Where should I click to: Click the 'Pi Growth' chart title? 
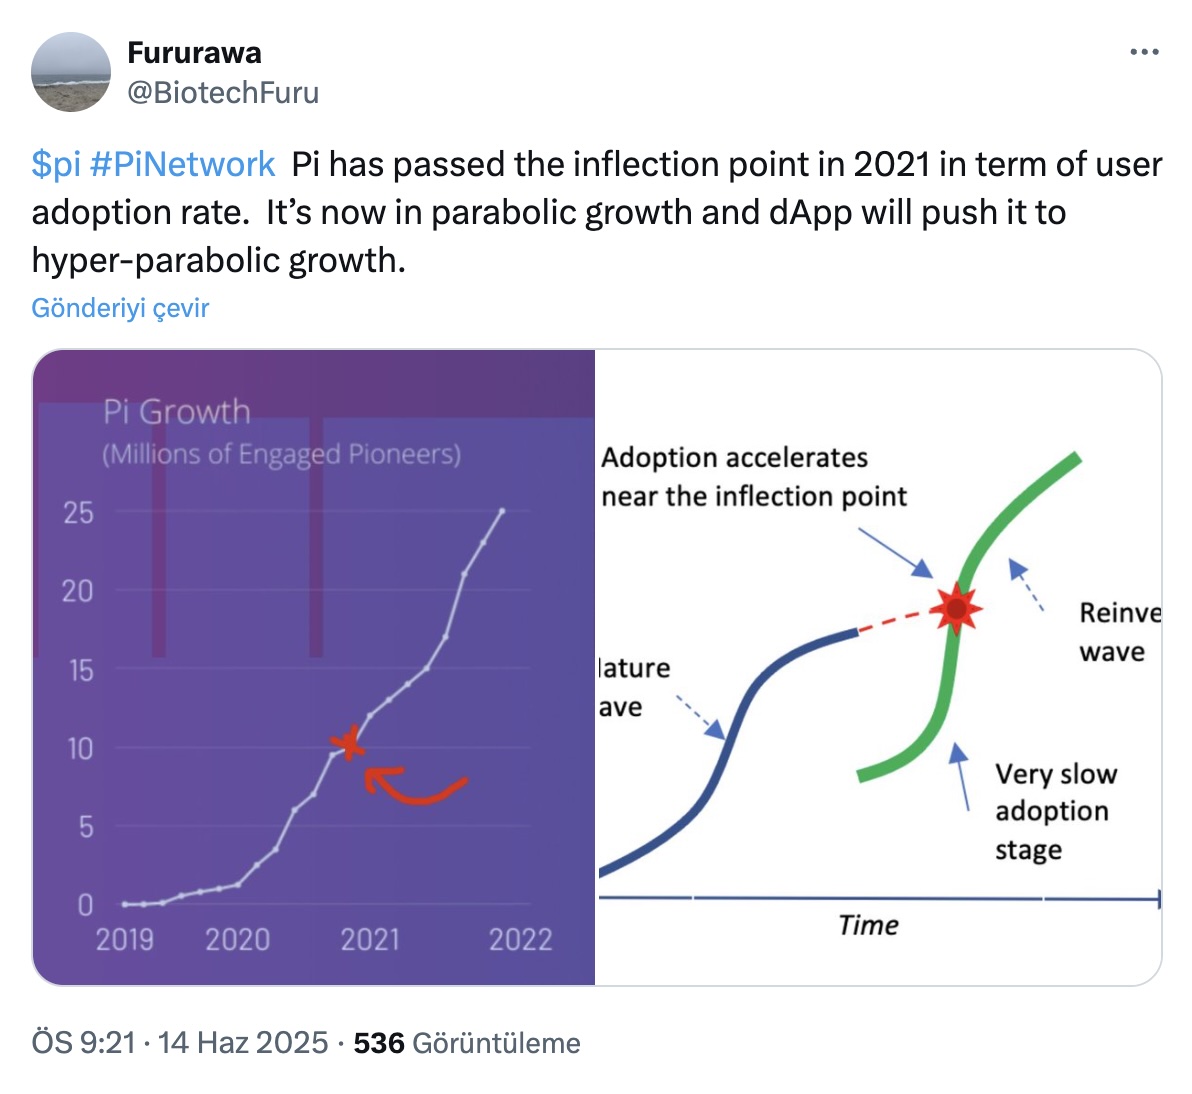click(177, 411)
